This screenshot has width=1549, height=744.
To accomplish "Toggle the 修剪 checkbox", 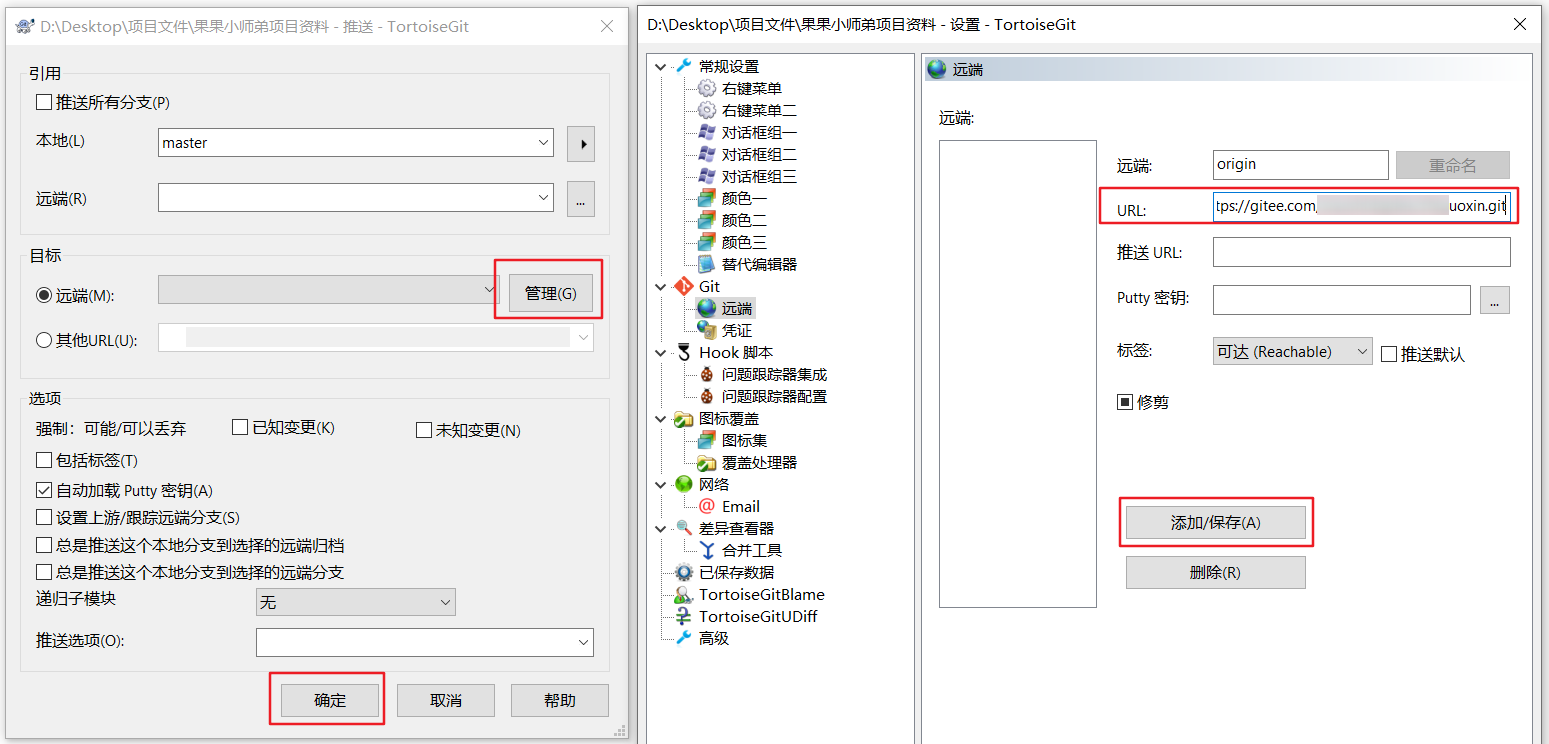I will coord(1125,402).
